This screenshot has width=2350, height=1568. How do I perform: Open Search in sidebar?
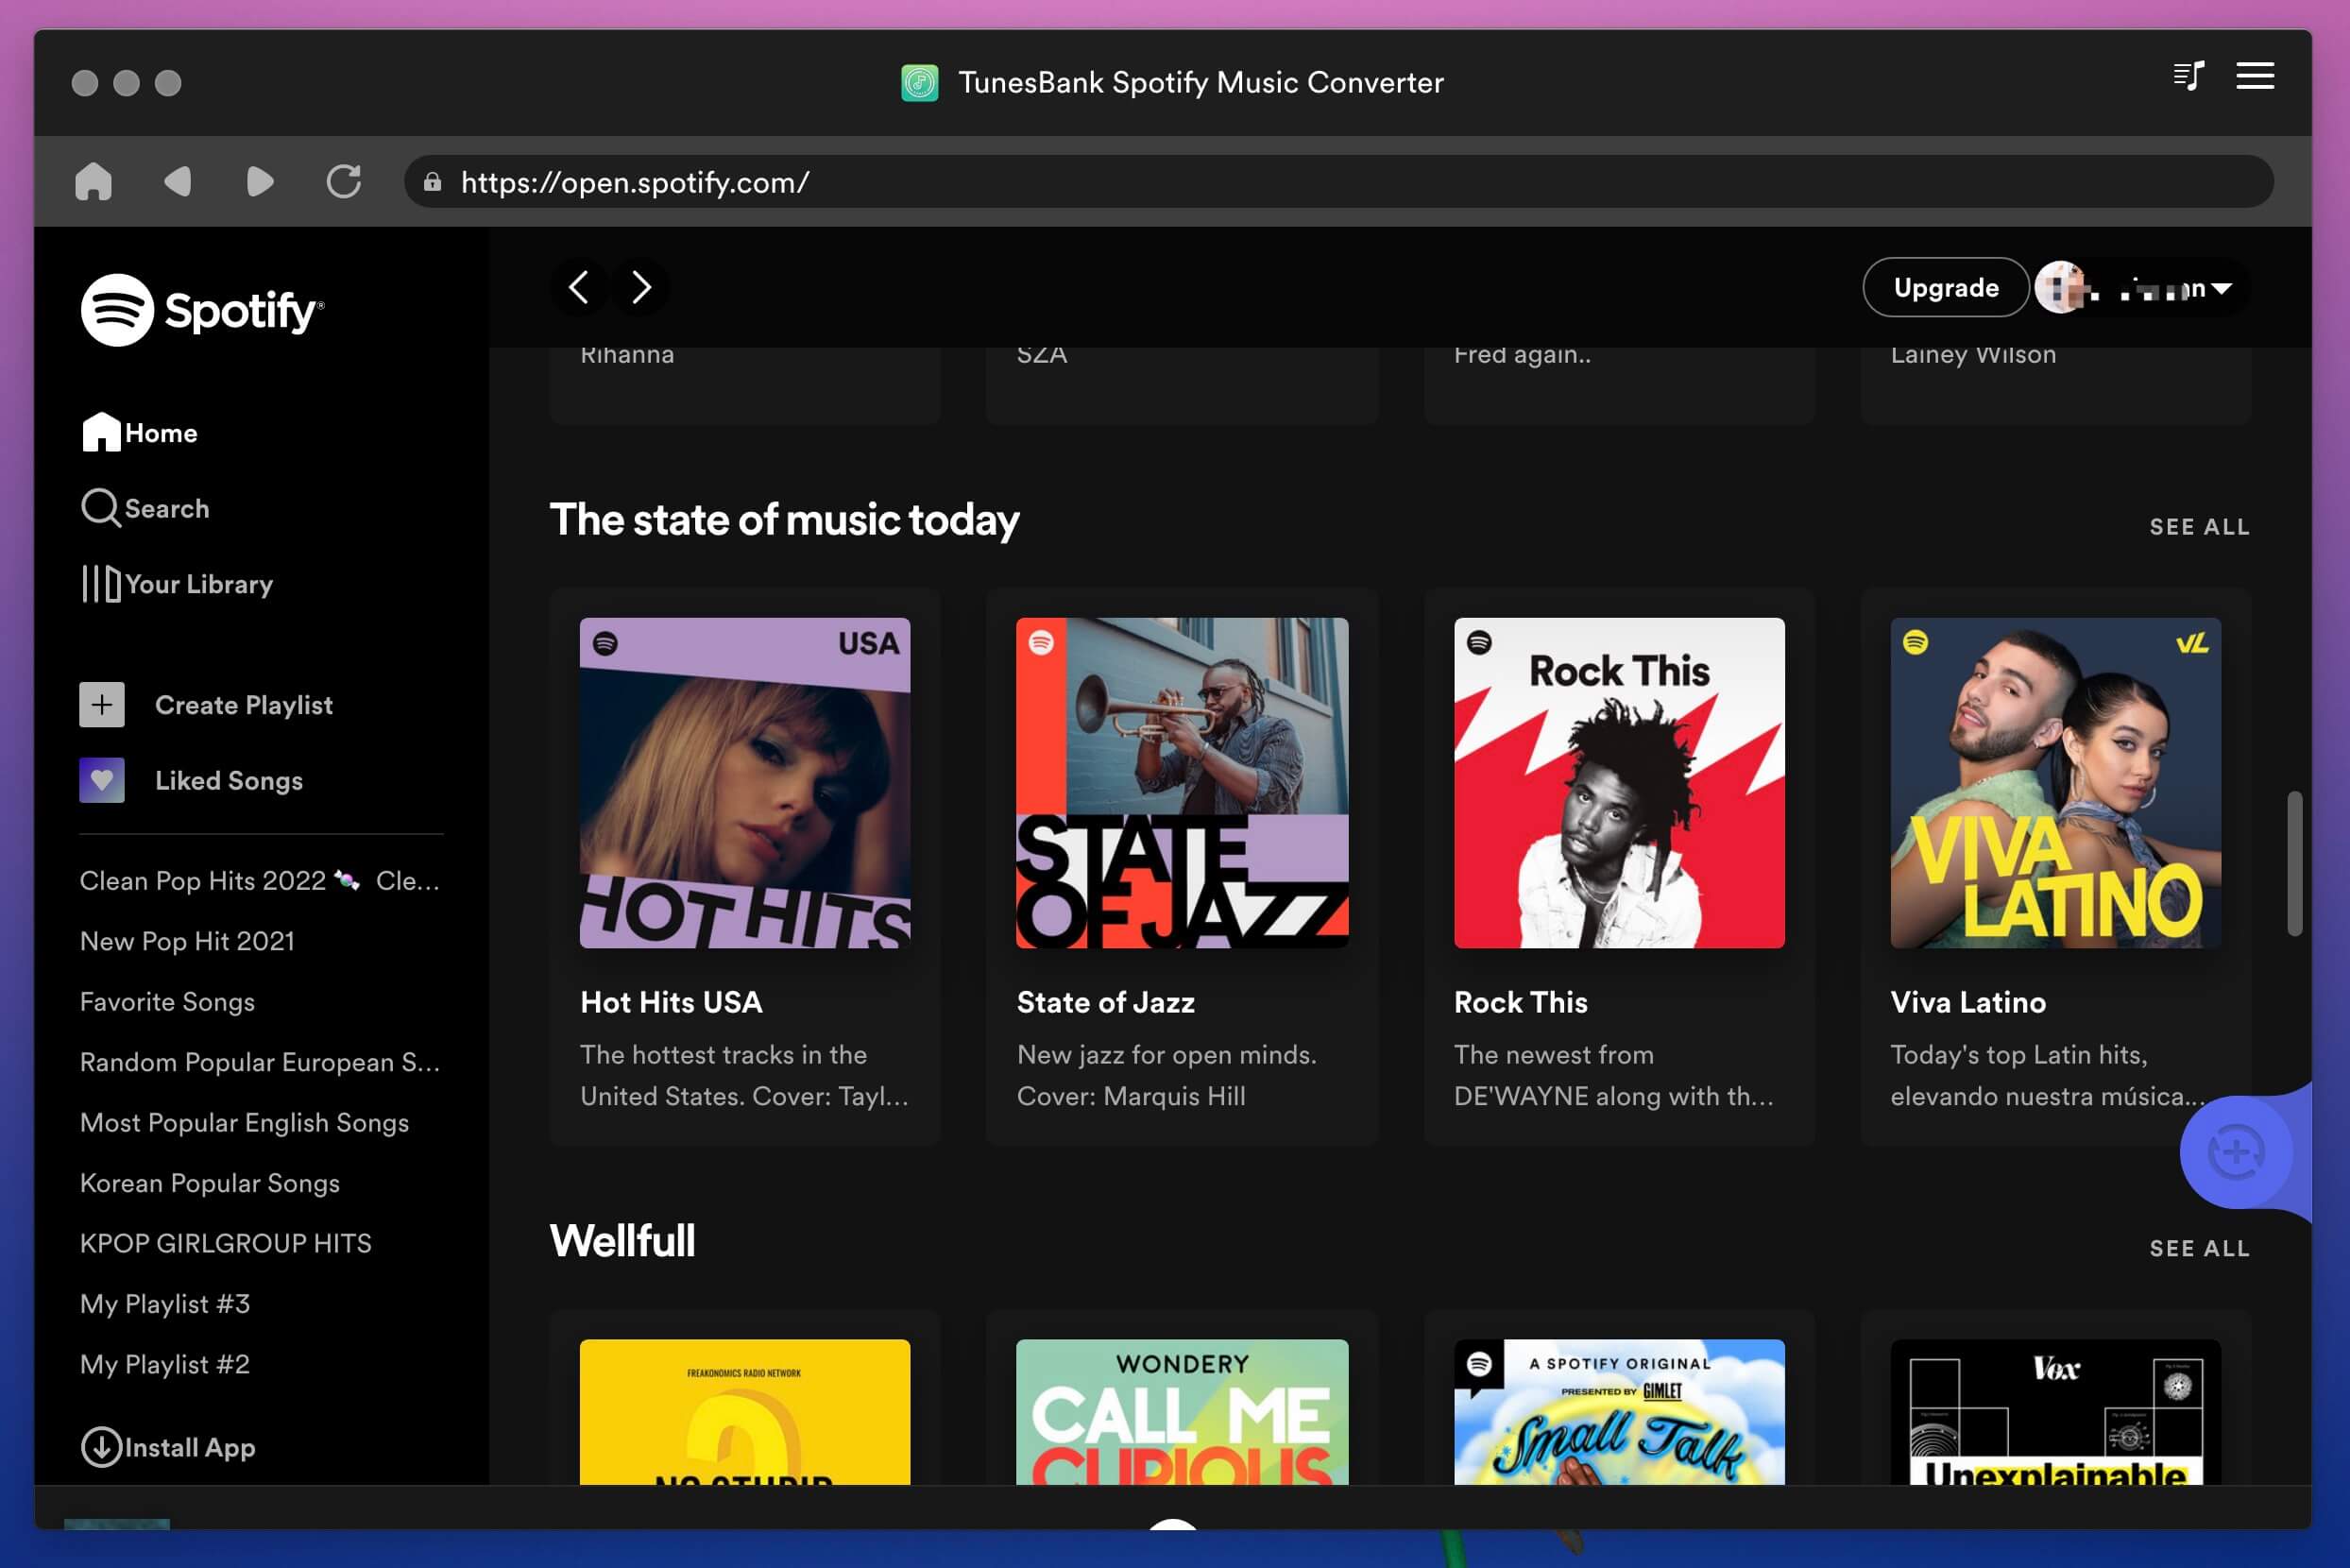coord(146,508)
